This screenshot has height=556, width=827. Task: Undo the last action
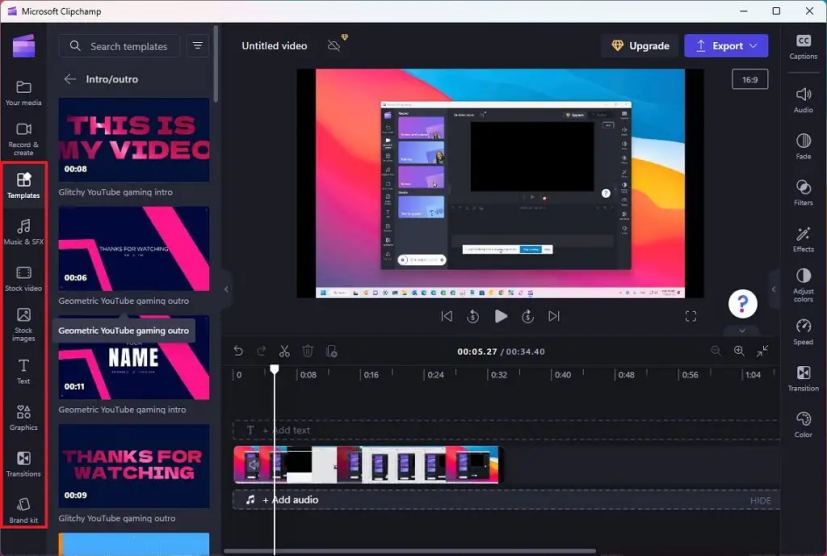pos(238,351)
